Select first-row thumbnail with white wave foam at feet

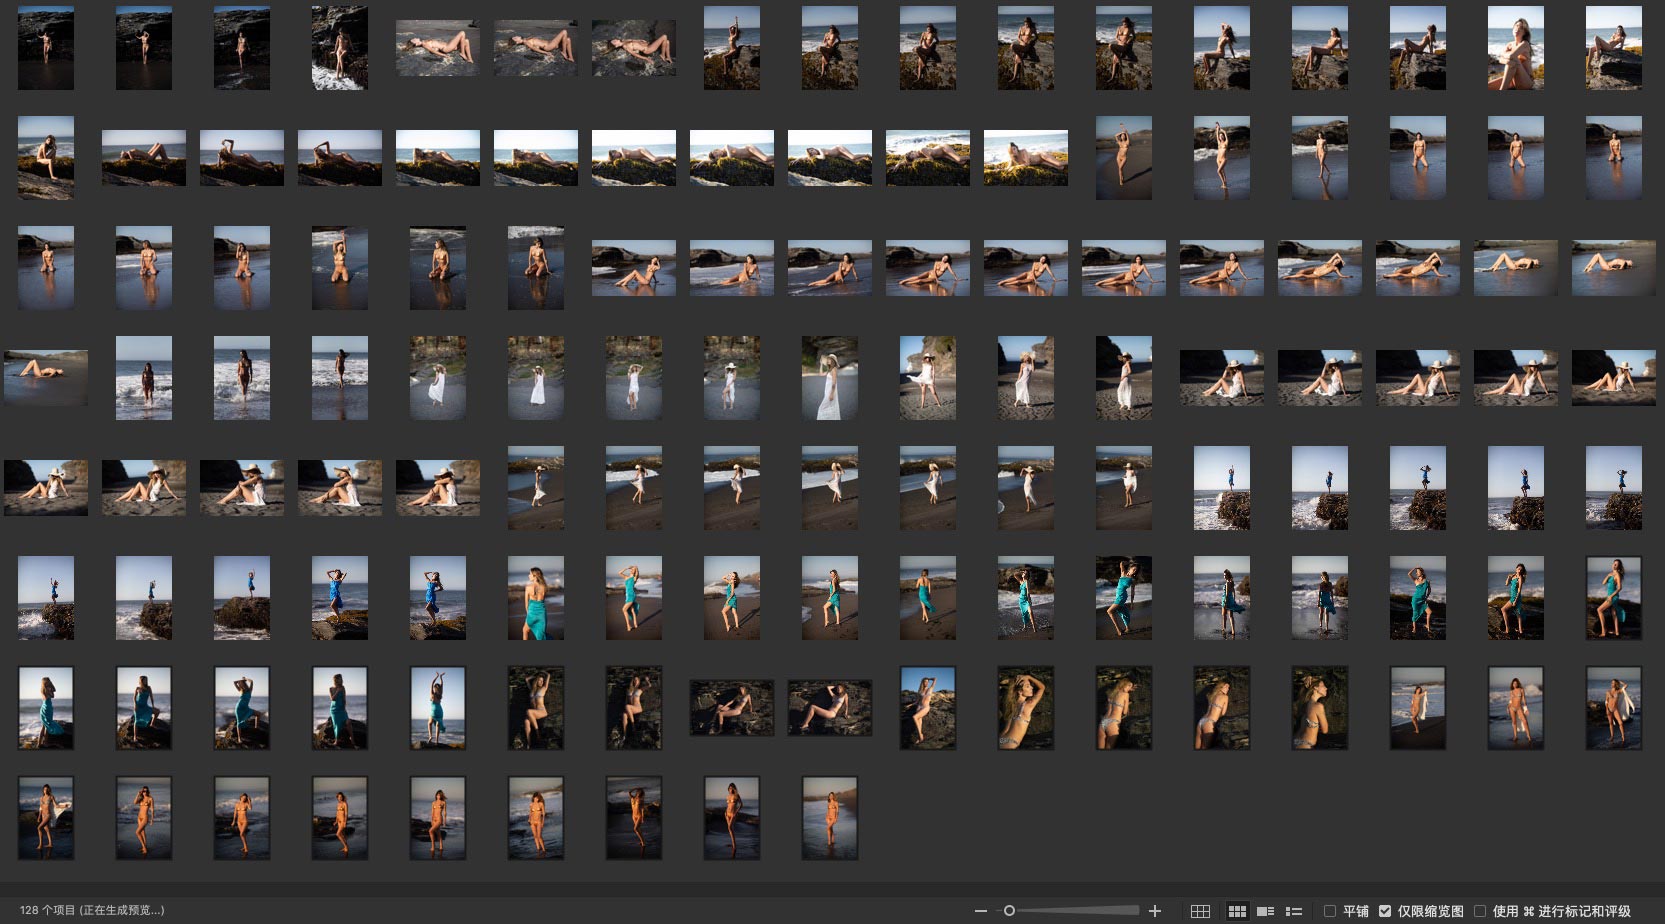[x=340, y=48]
